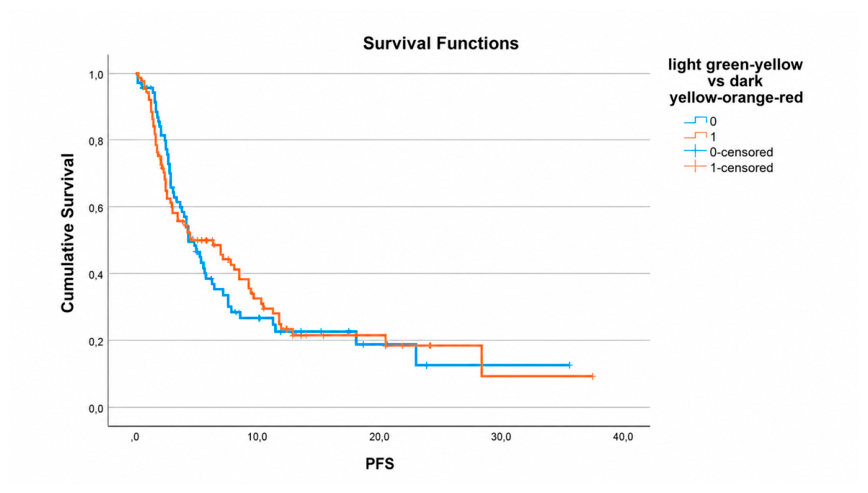The image size is (868, 493).
Task: Click the blue group 0 legend line icon
Action: pos(695,120)
